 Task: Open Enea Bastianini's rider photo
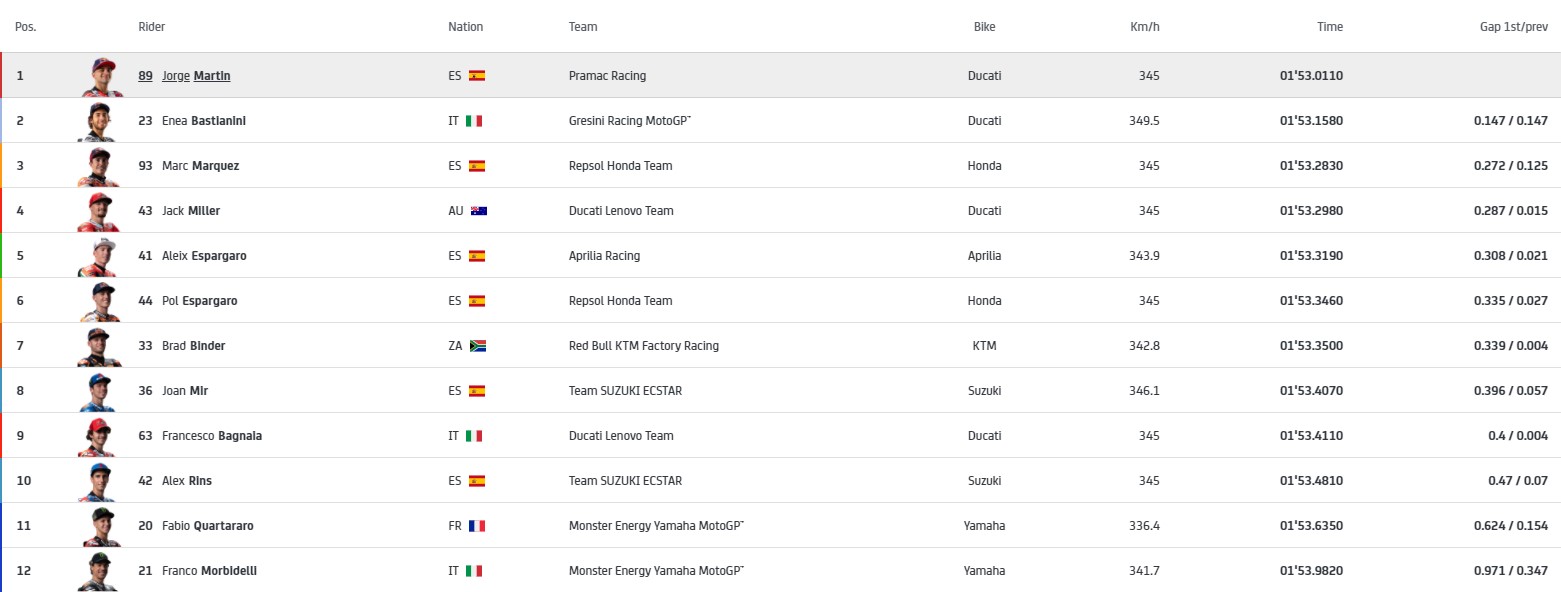pyautogui.click(x=100, y=121)
